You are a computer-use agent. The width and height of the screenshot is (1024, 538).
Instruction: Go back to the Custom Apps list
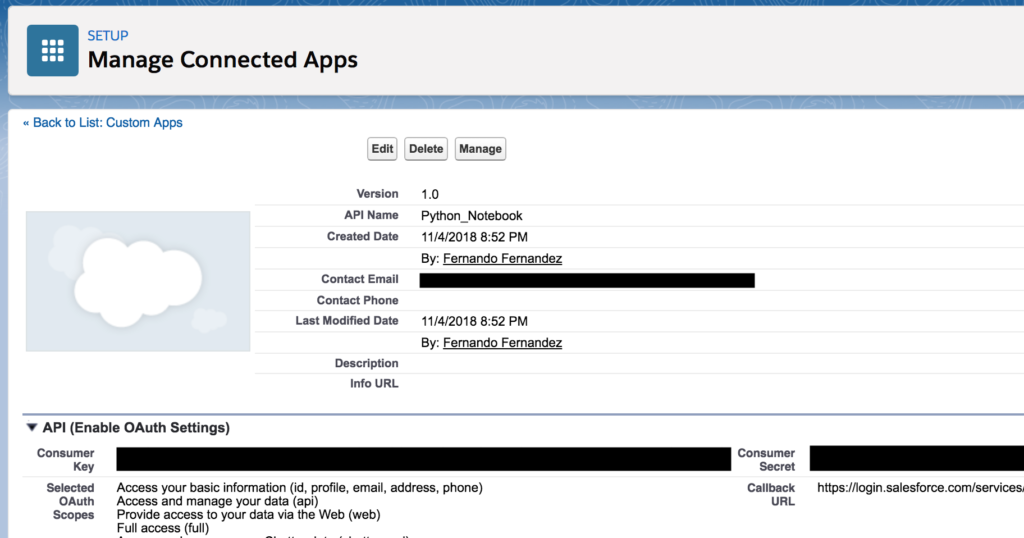(x=103, y=123)
